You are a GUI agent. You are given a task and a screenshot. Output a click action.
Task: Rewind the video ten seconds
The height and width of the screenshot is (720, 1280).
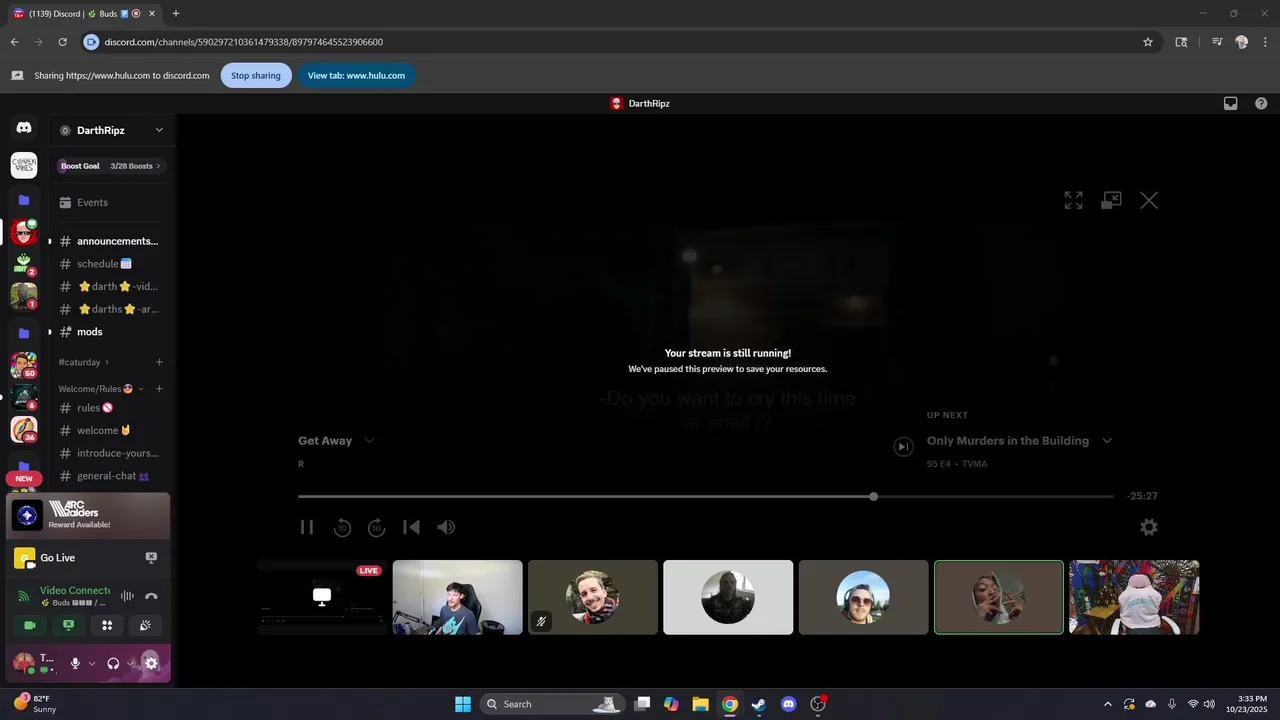click(342, 527)
